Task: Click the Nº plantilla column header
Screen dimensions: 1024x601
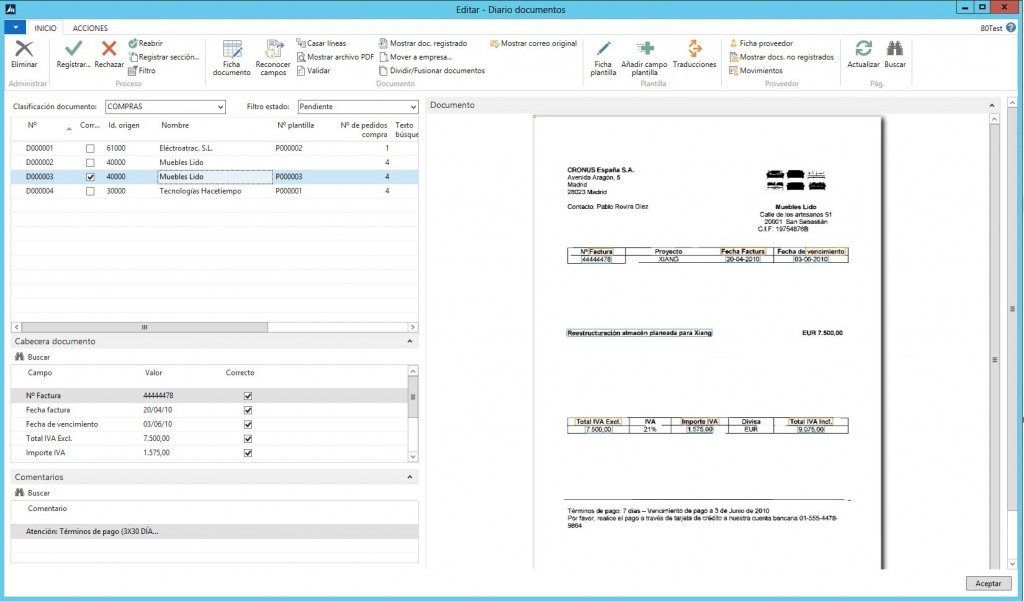Action: point(296,125)
